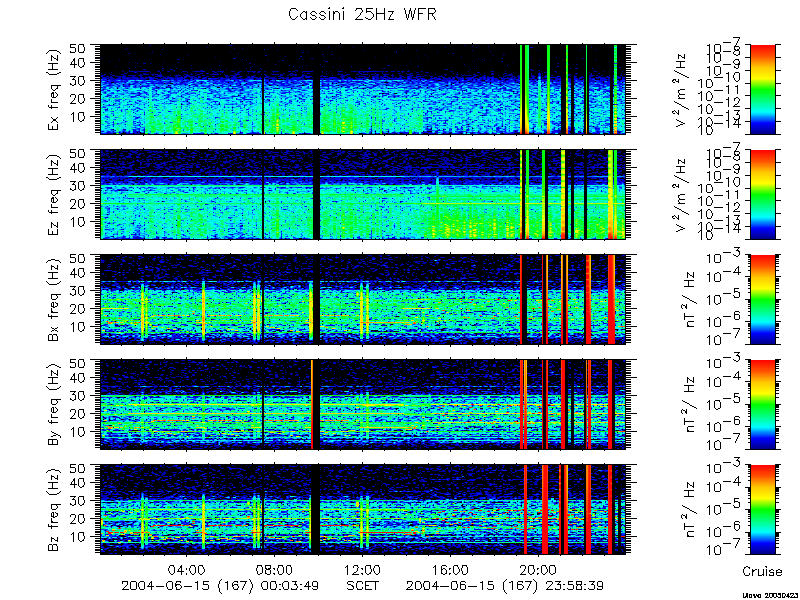Click the Ez panel color scale bar
The width and height of the screenshot is (800, 600).
pyautogui.click(x=762, y=194)
